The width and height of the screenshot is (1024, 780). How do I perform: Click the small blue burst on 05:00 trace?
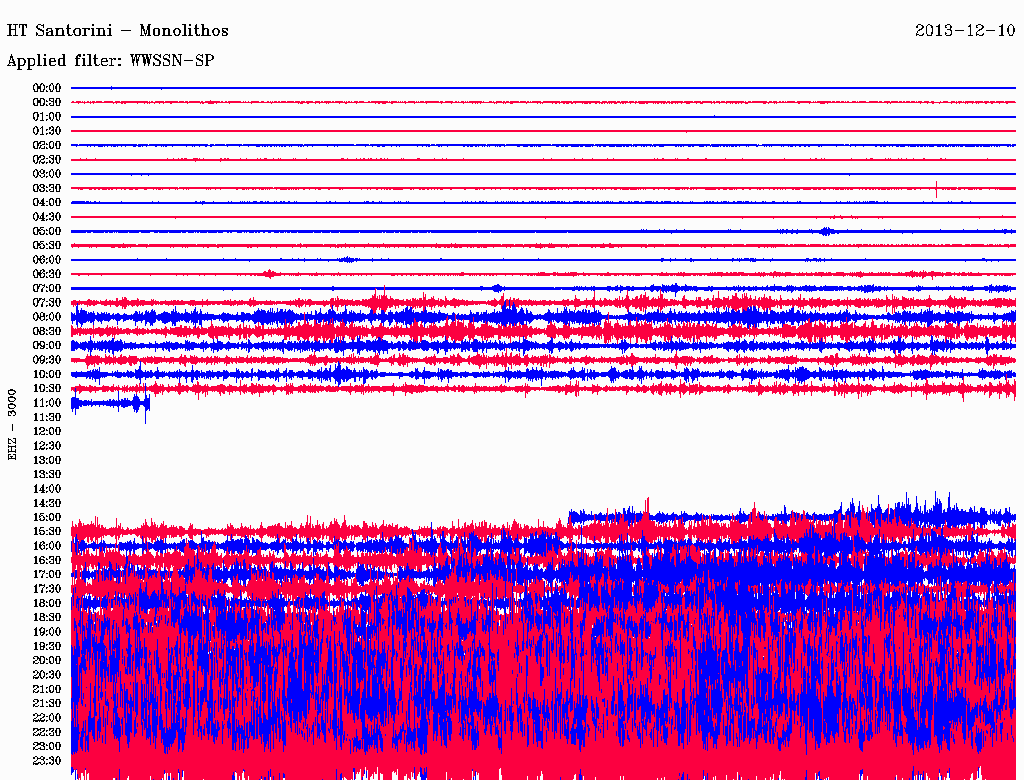pos(825,231)
